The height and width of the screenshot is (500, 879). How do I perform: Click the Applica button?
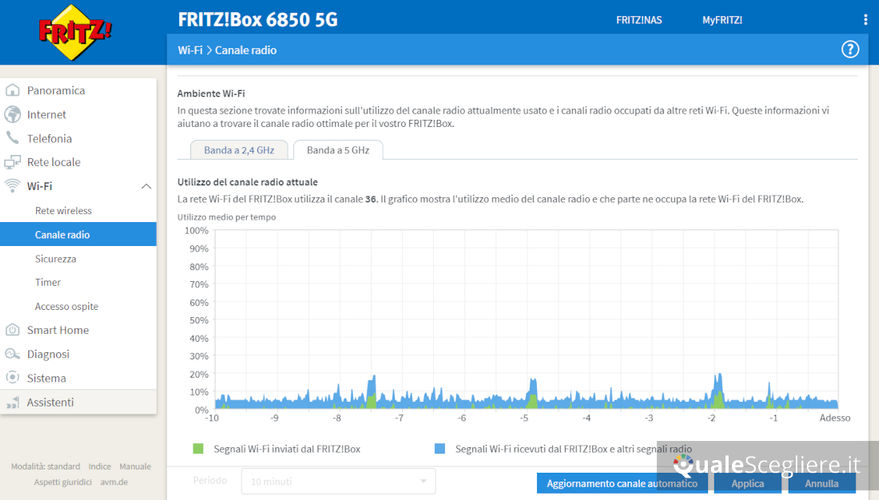coord(747,484)
